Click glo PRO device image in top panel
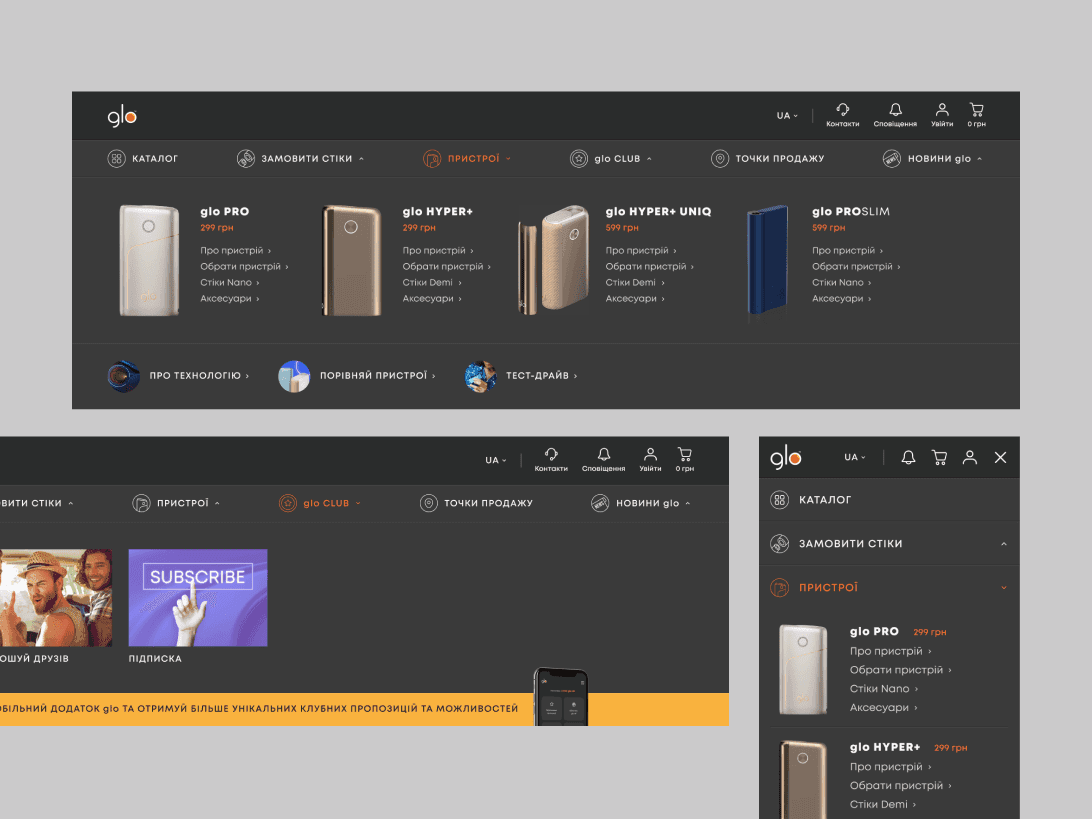The image size is (1092, 819). pyautogui.click(x=149, y=260)
